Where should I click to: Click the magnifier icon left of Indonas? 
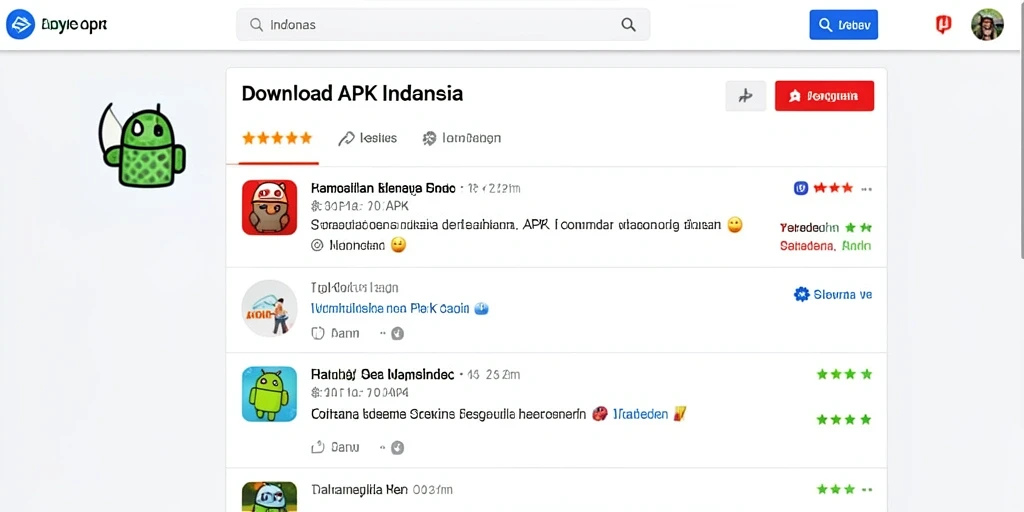click(x=257, y=25)
